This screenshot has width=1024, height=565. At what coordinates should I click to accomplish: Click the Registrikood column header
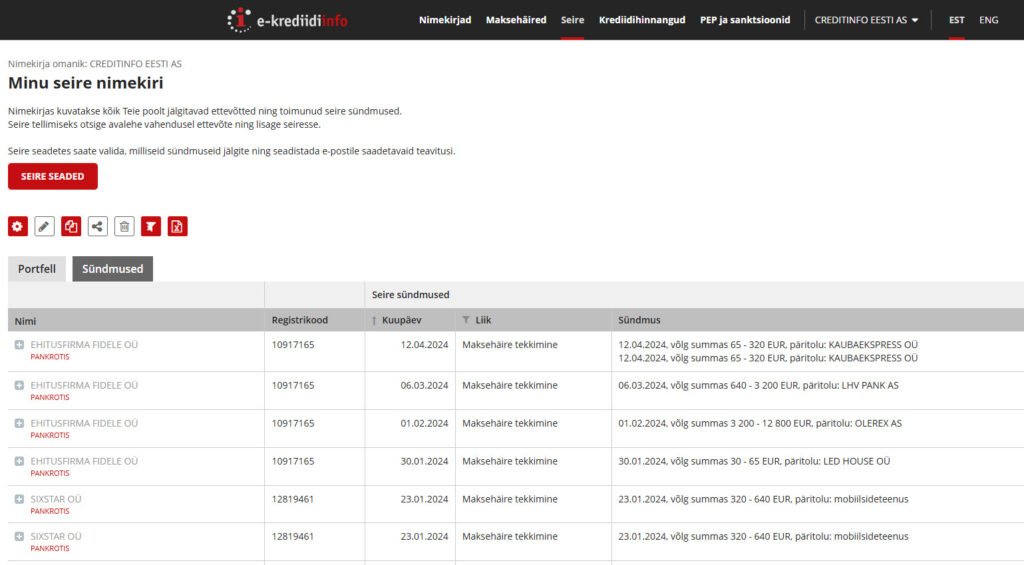(300, 320)
